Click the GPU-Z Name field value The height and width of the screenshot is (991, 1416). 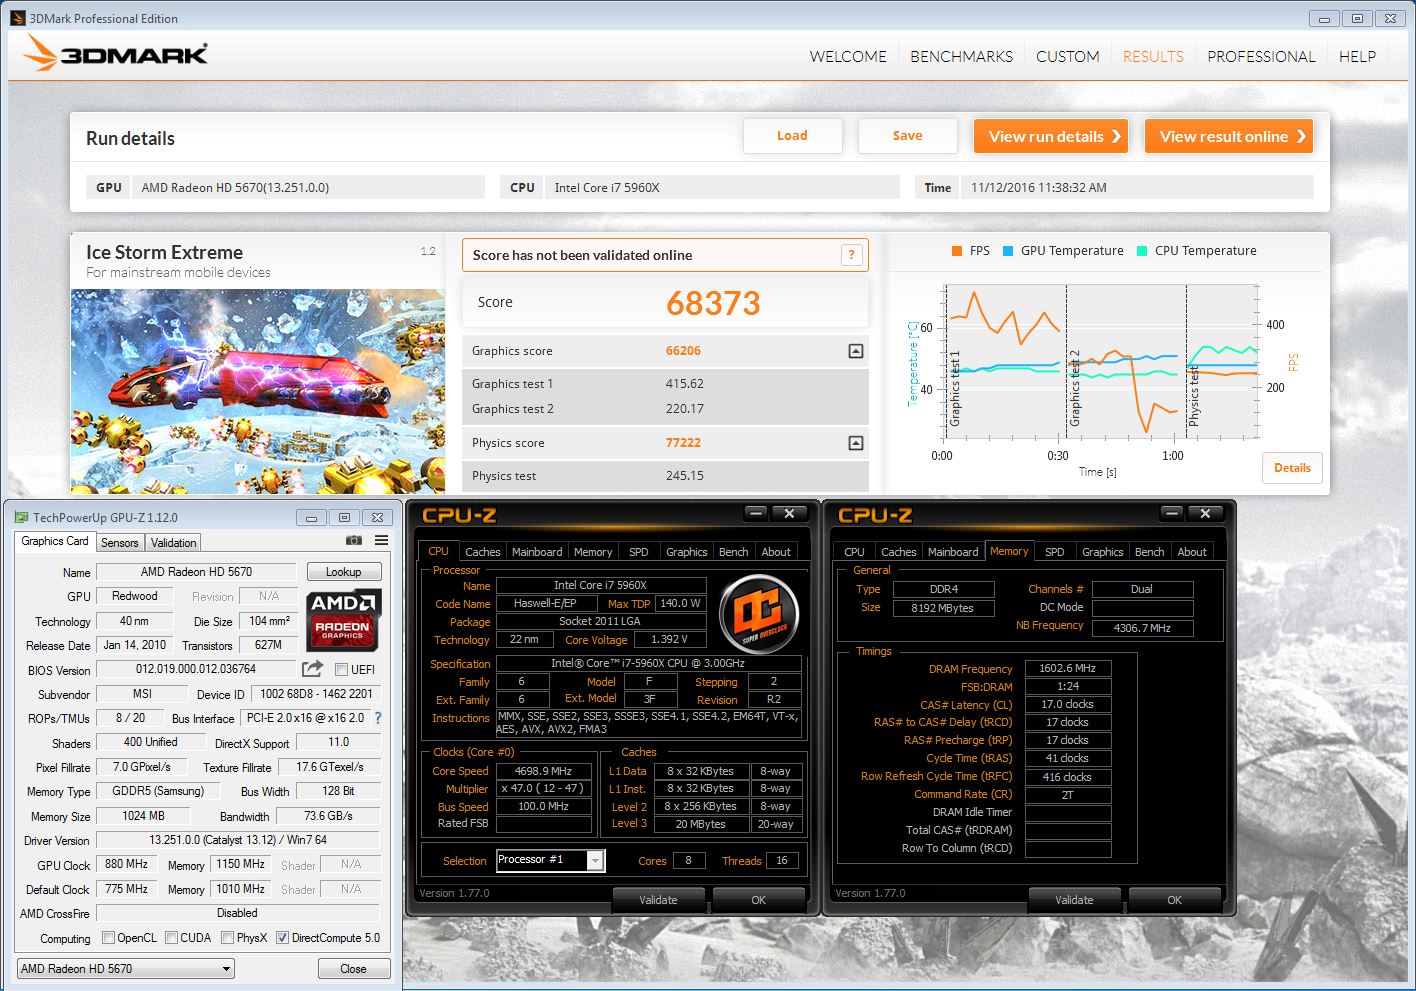pos(197,572)
